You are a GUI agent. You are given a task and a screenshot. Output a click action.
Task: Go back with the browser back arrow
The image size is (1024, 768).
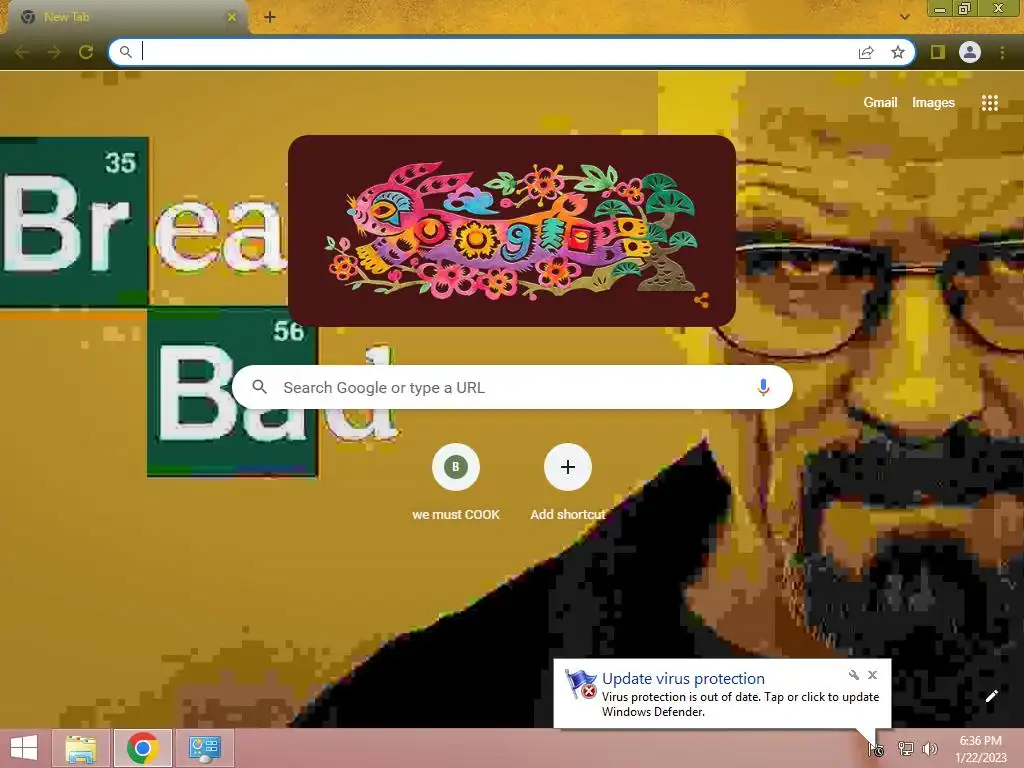[22, 52]
